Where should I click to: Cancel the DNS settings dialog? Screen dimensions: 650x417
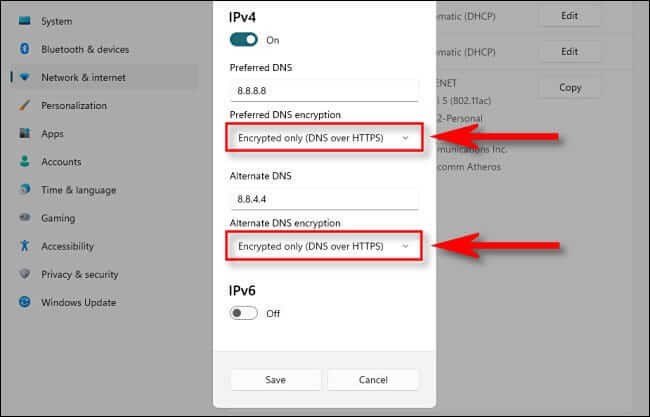click(x=373, y=380)
